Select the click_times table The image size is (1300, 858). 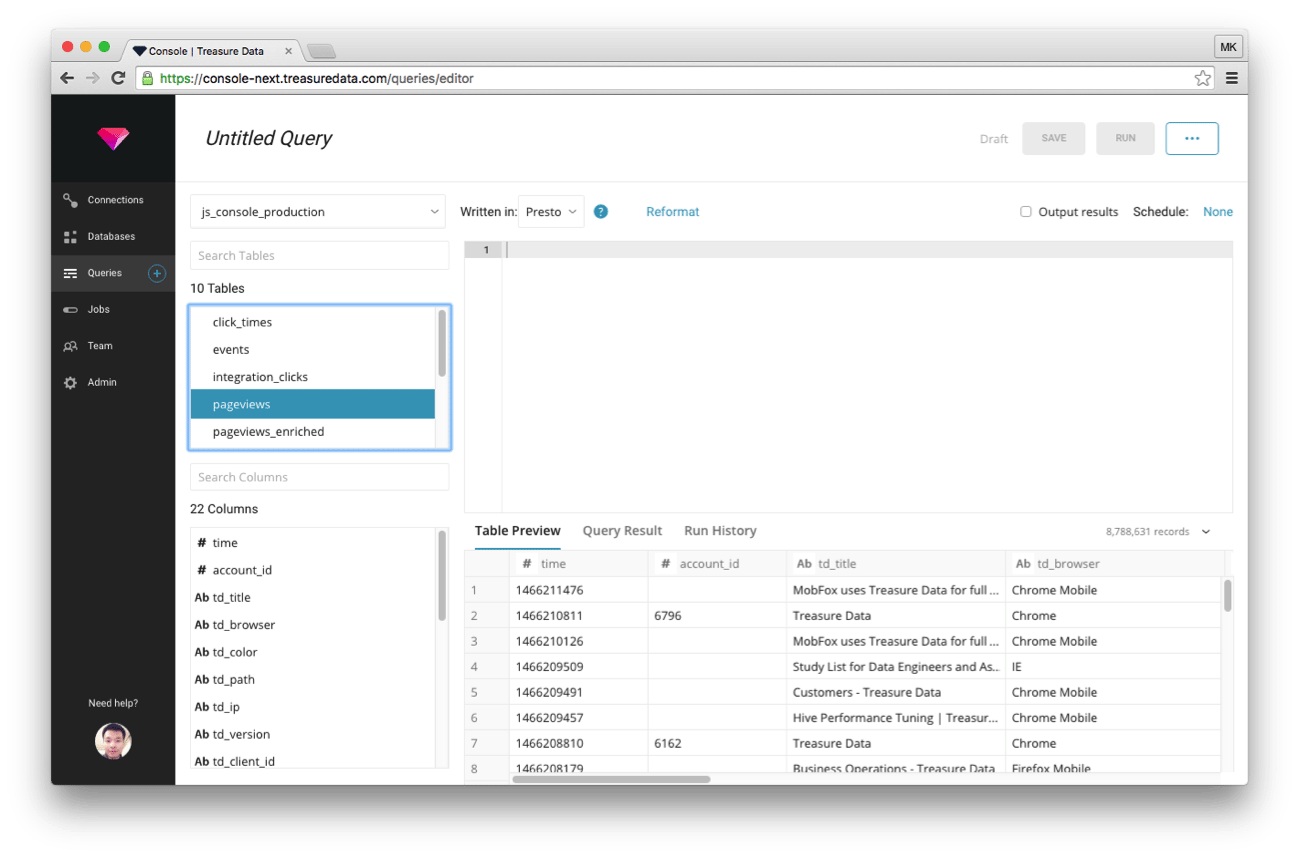tap(313, 323)
